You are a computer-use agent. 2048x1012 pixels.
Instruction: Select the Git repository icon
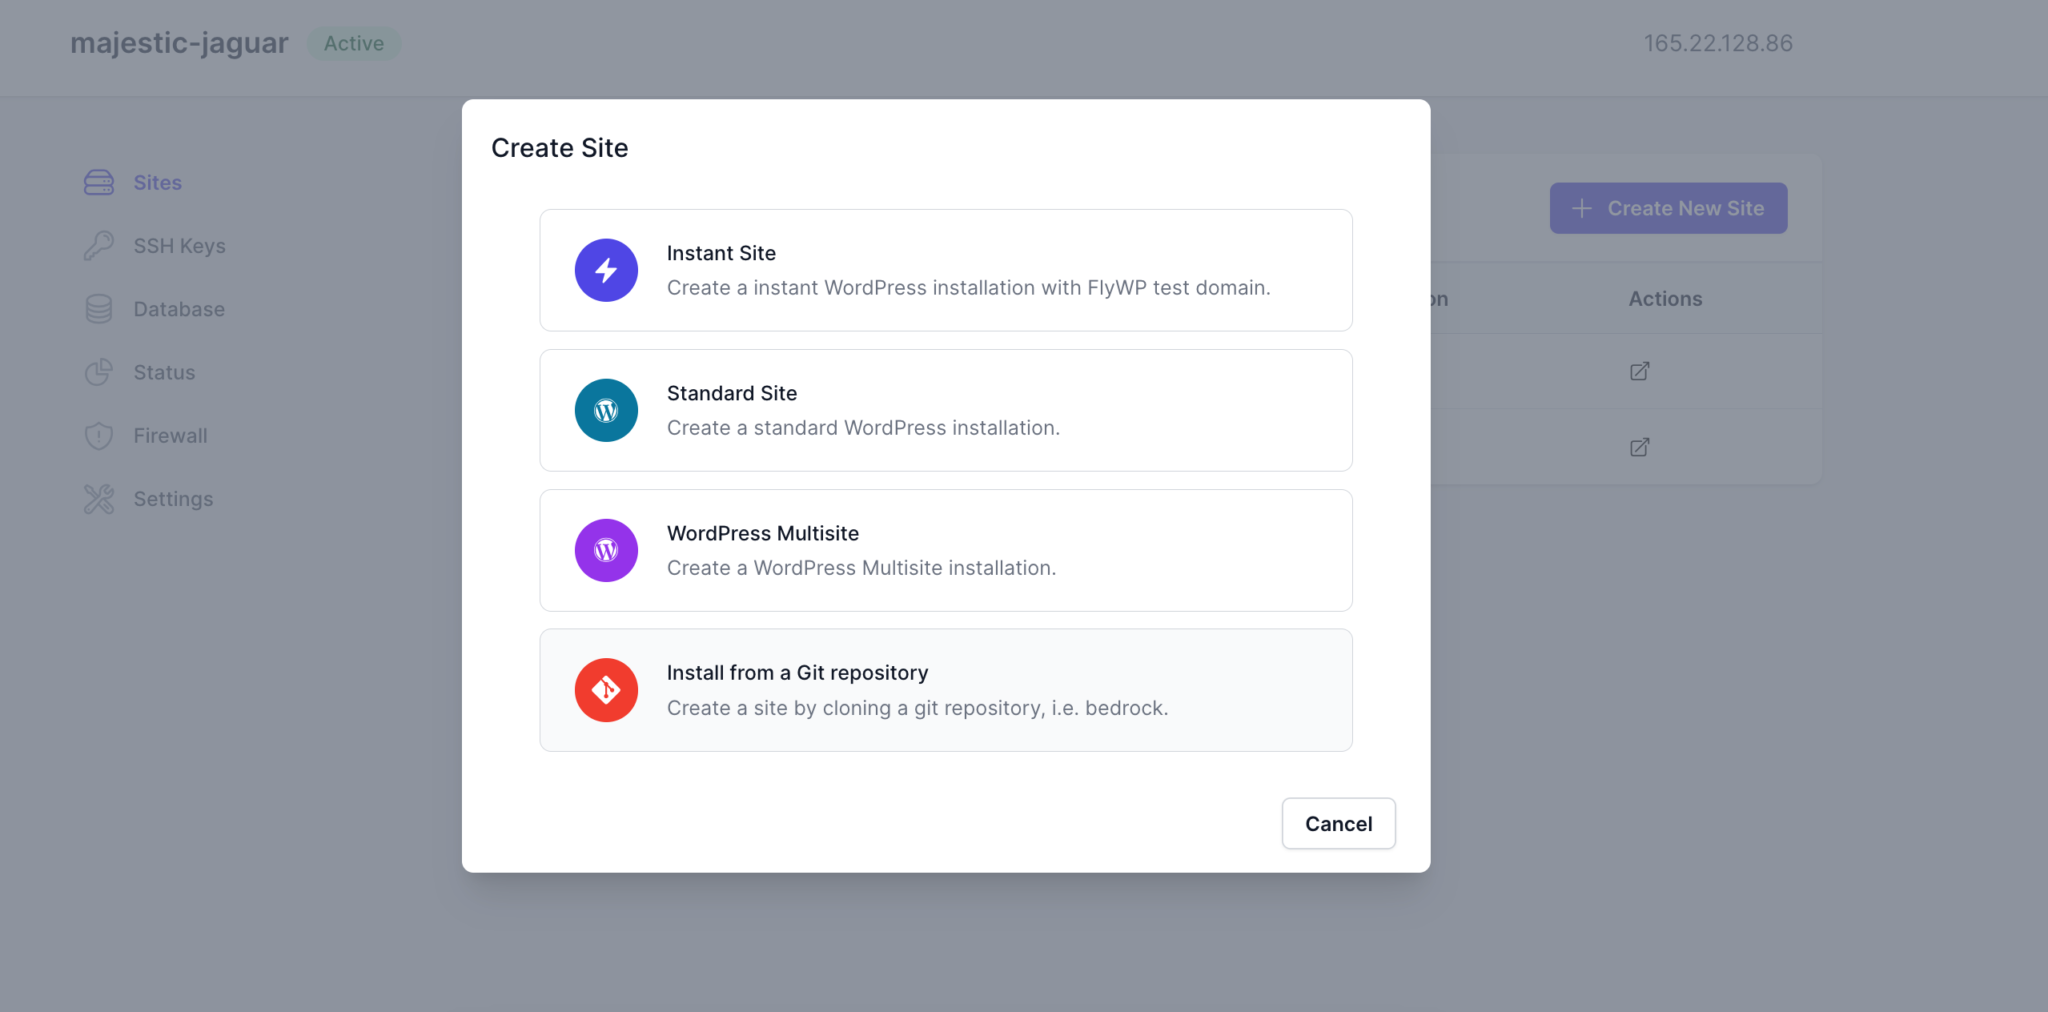click(x=606, y=690)
